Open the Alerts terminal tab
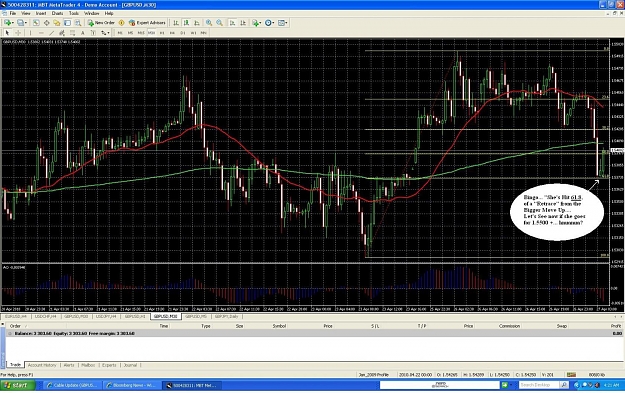The image size is (625, 393). 69,365
